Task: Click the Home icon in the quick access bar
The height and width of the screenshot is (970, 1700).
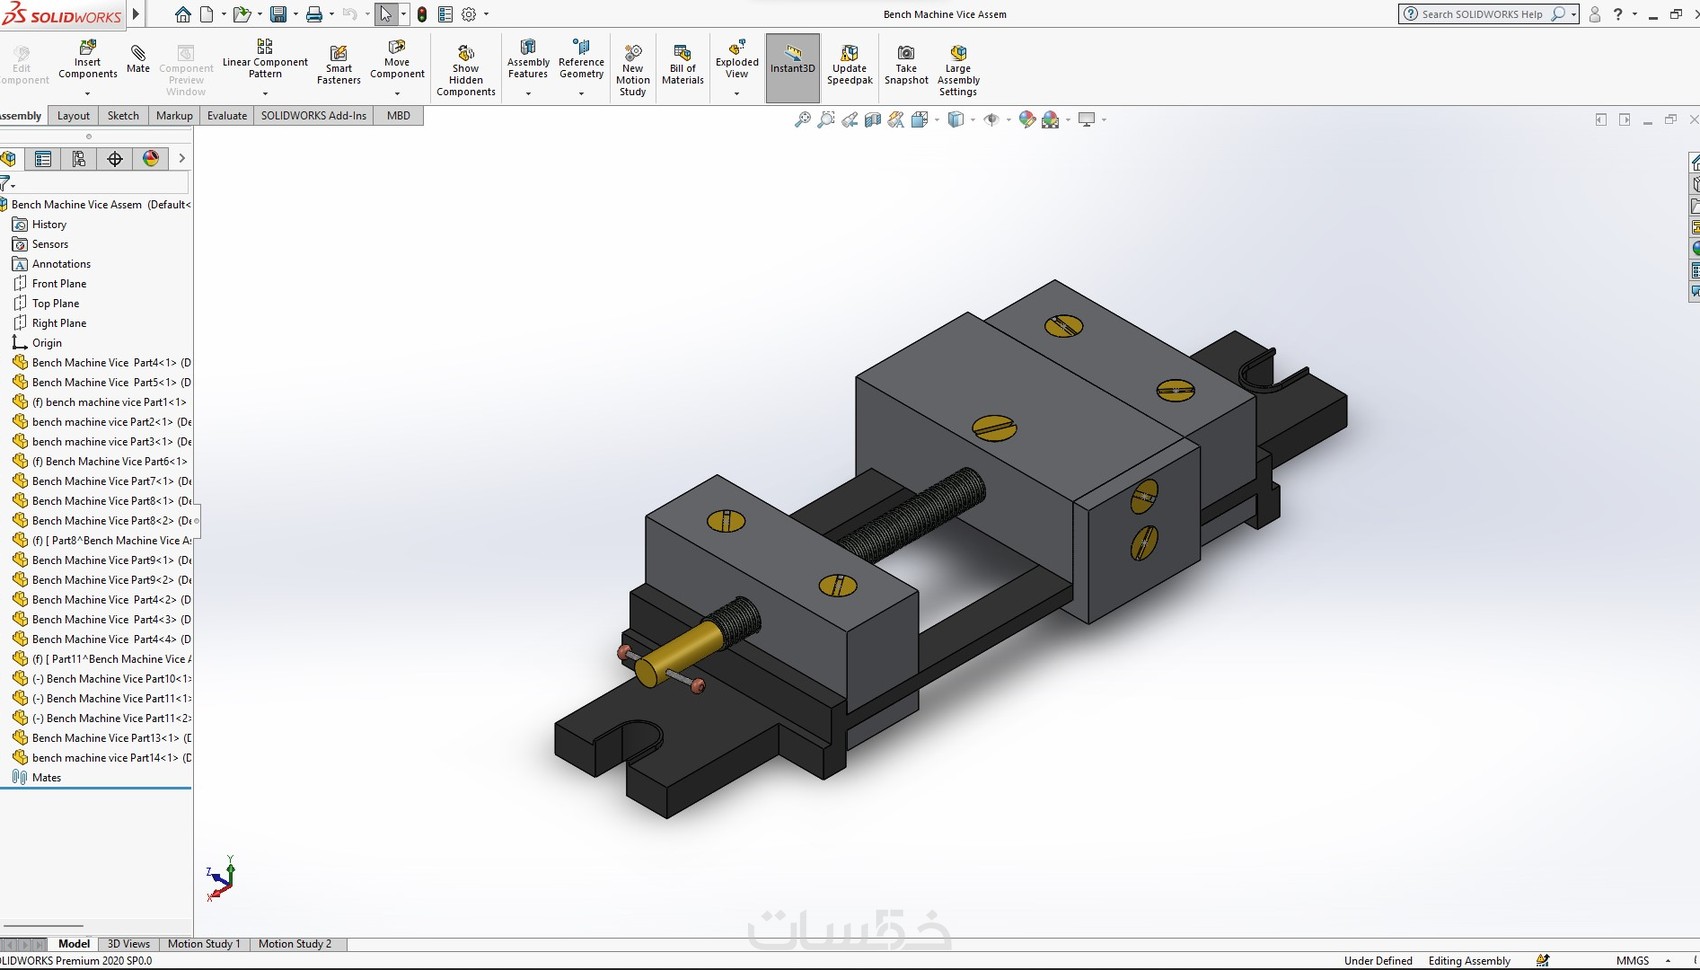Action: 182,14
